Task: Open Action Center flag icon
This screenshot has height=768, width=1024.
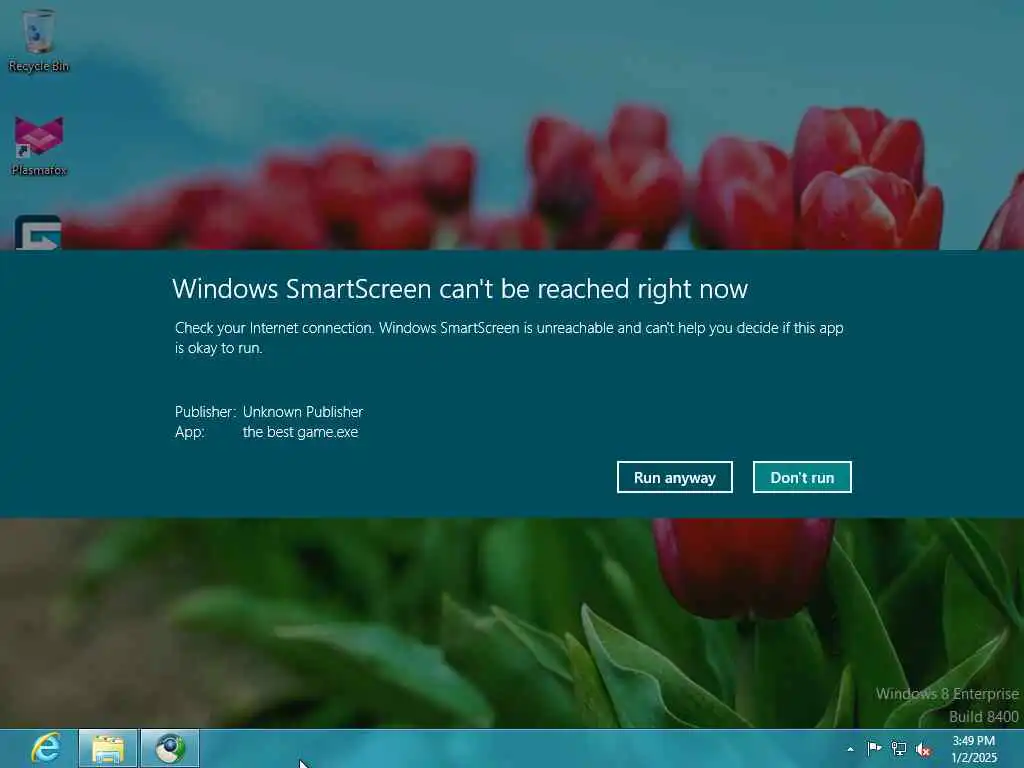Action: pyautogui.click(x=874, y=748)
